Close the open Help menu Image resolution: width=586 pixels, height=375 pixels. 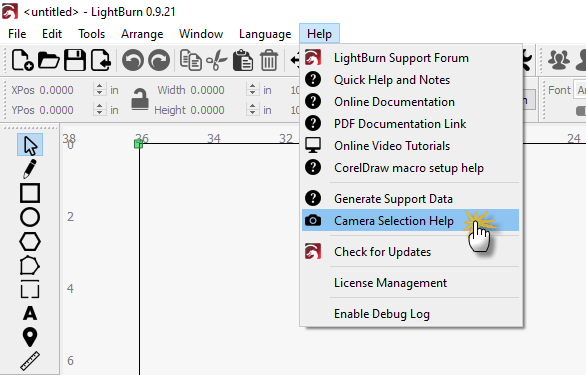(x=319, y=34)
